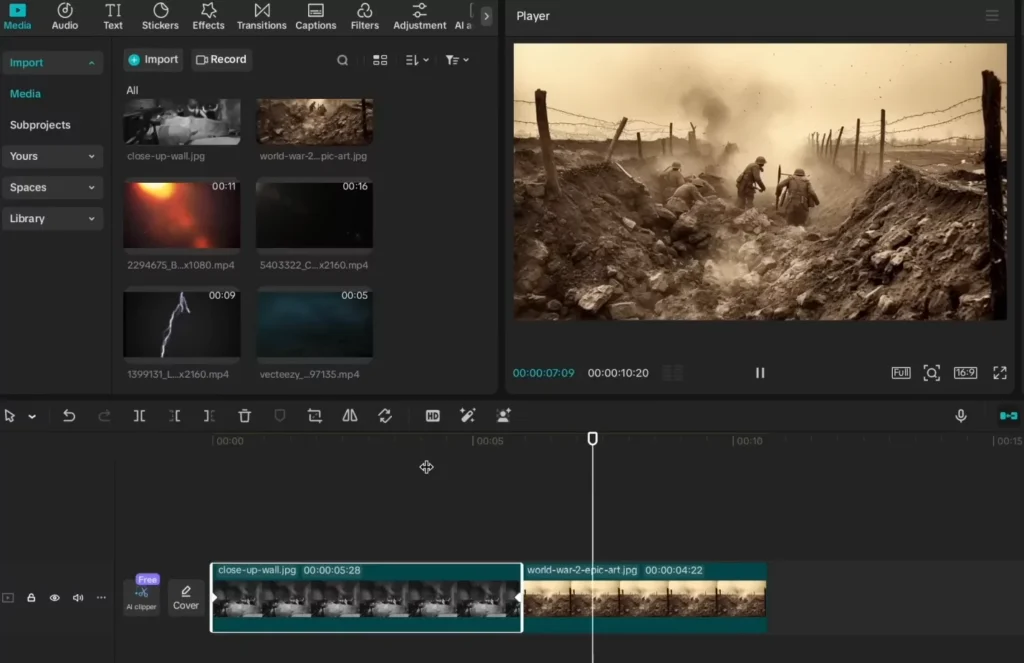Screen dimensions: 1024x663
Task: Open the Filters tab
Action: point(364,16)
